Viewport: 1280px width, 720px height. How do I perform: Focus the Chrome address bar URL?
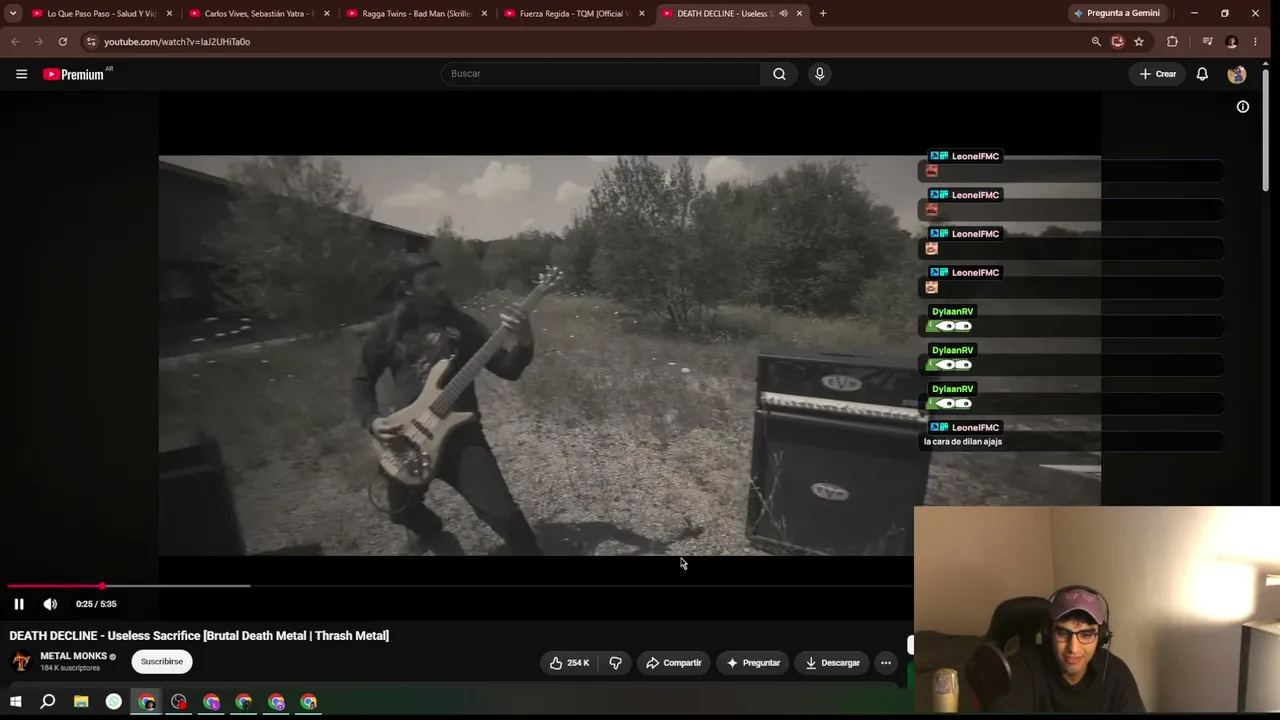(177, 42)
